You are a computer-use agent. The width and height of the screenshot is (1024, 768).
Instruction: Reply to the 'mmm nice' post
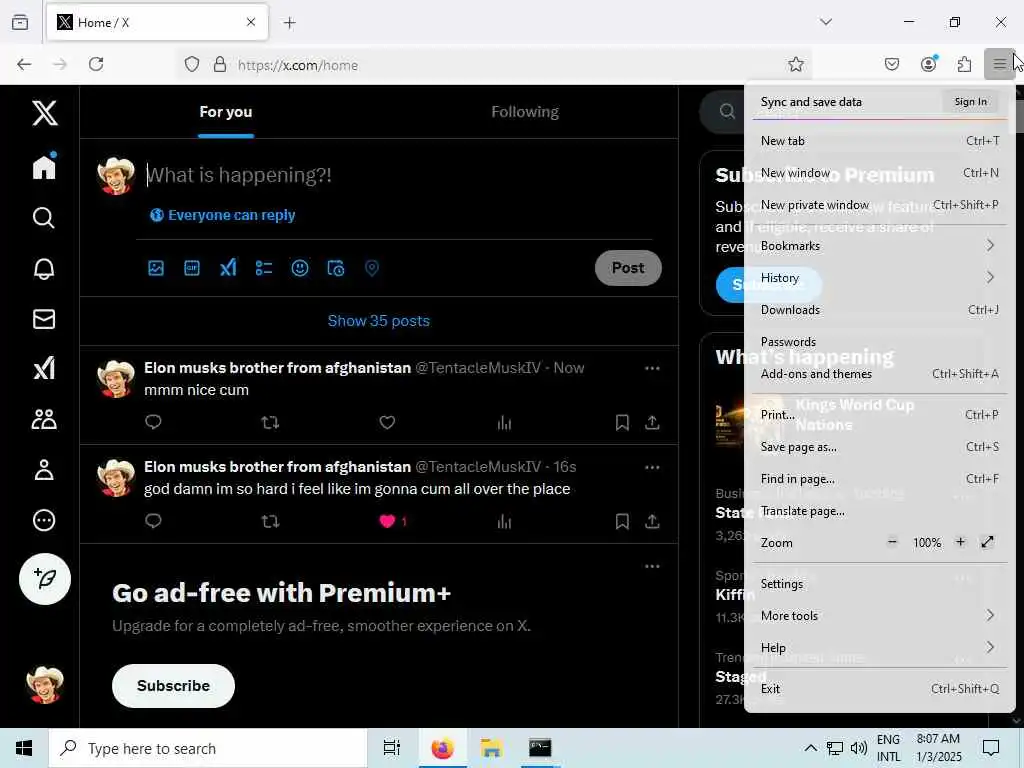coord(153,422)
